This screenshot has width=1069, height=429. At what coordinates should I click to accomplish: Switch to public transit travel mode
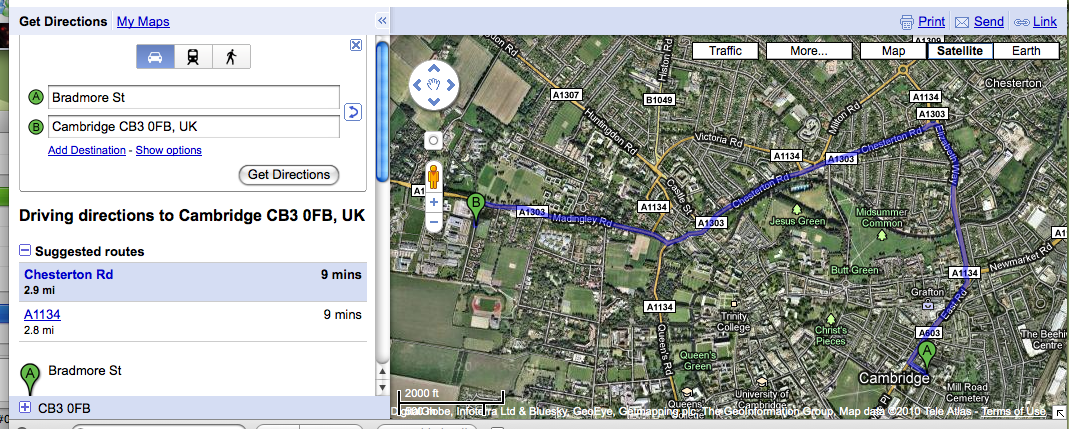192,57
